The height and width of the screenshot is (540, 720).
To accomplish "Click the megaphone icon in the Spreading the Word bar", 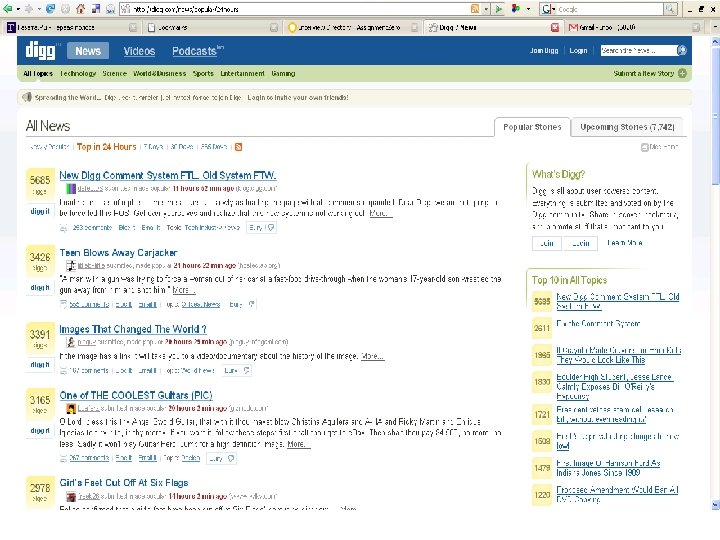I will point(27,97).
